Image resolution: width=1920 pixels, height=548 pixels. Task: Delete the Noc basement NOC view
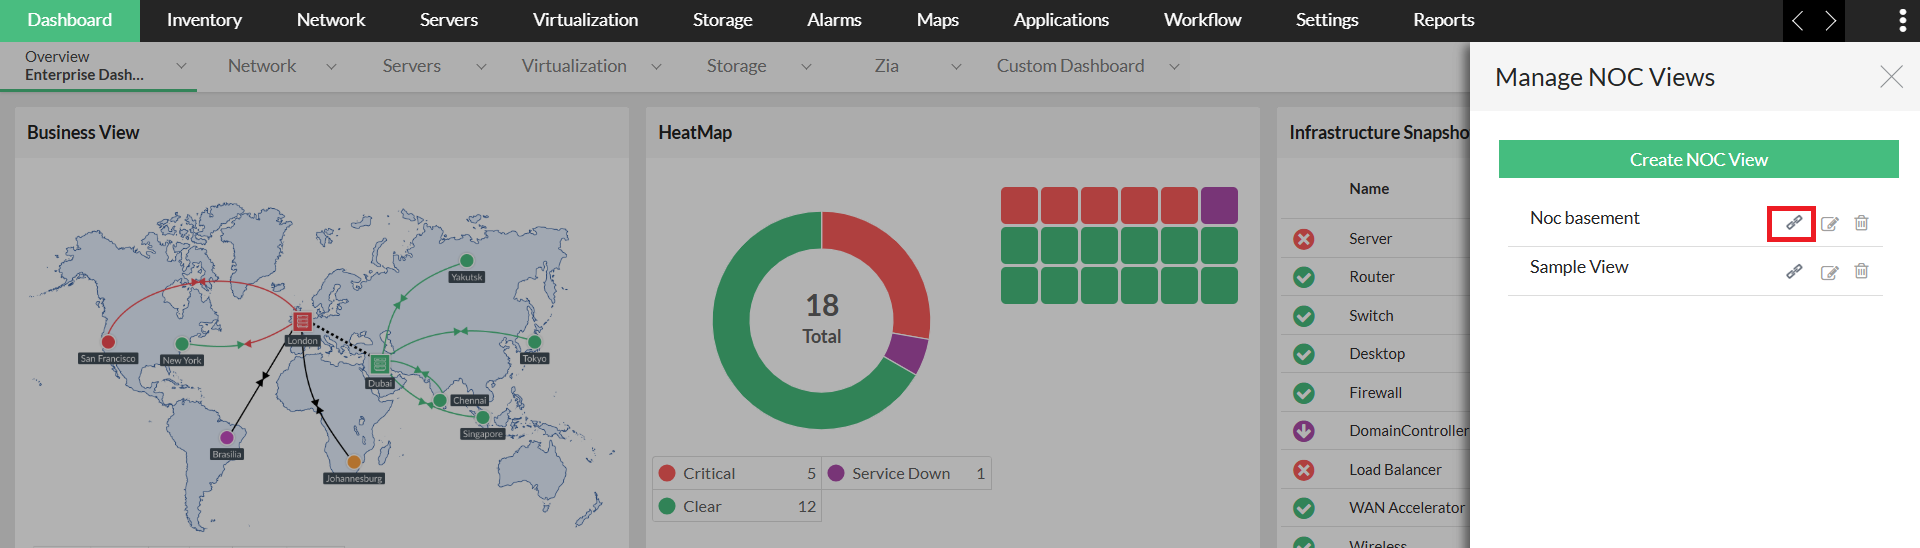pyautogui.click(x=1861, y=223)
